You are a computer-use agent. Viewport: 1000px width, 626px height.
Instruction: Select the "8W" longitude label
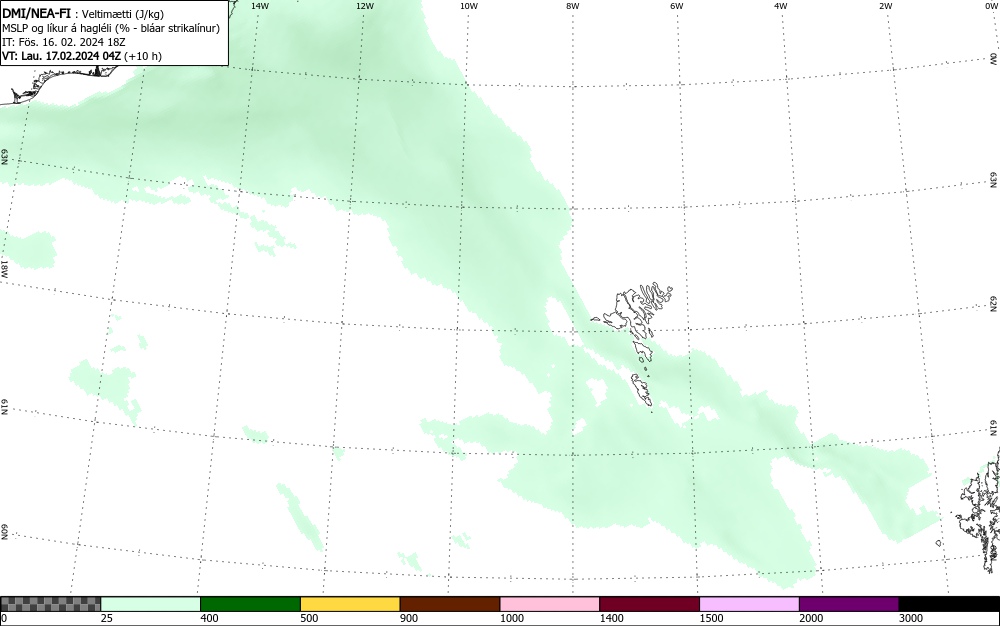tap(573, 6)
